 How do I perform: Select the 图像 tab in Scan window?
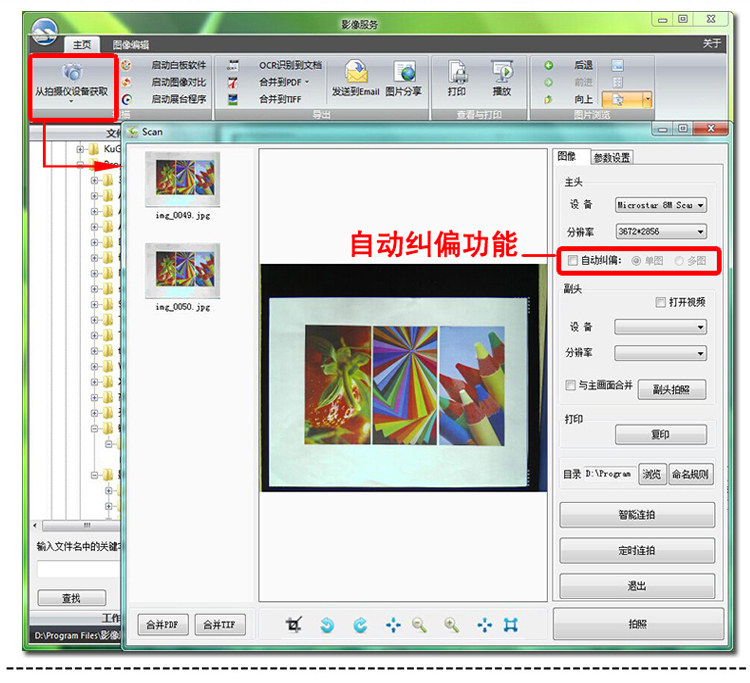coord(567,156)
